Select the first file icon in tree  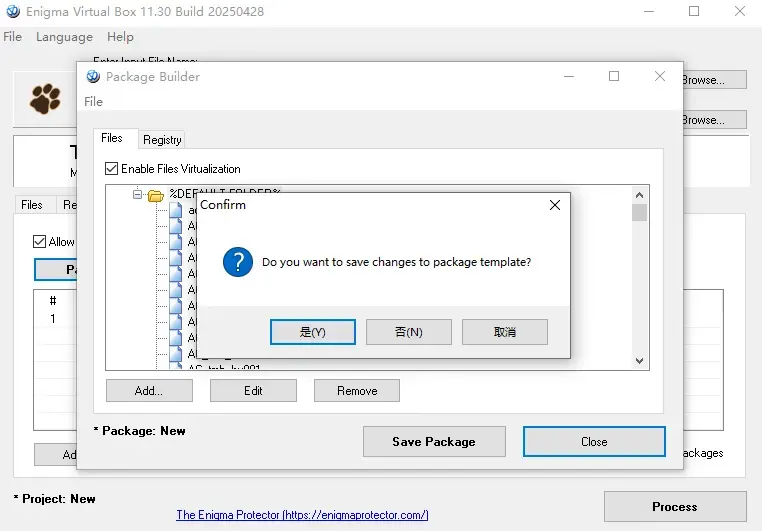coord(175,210)
